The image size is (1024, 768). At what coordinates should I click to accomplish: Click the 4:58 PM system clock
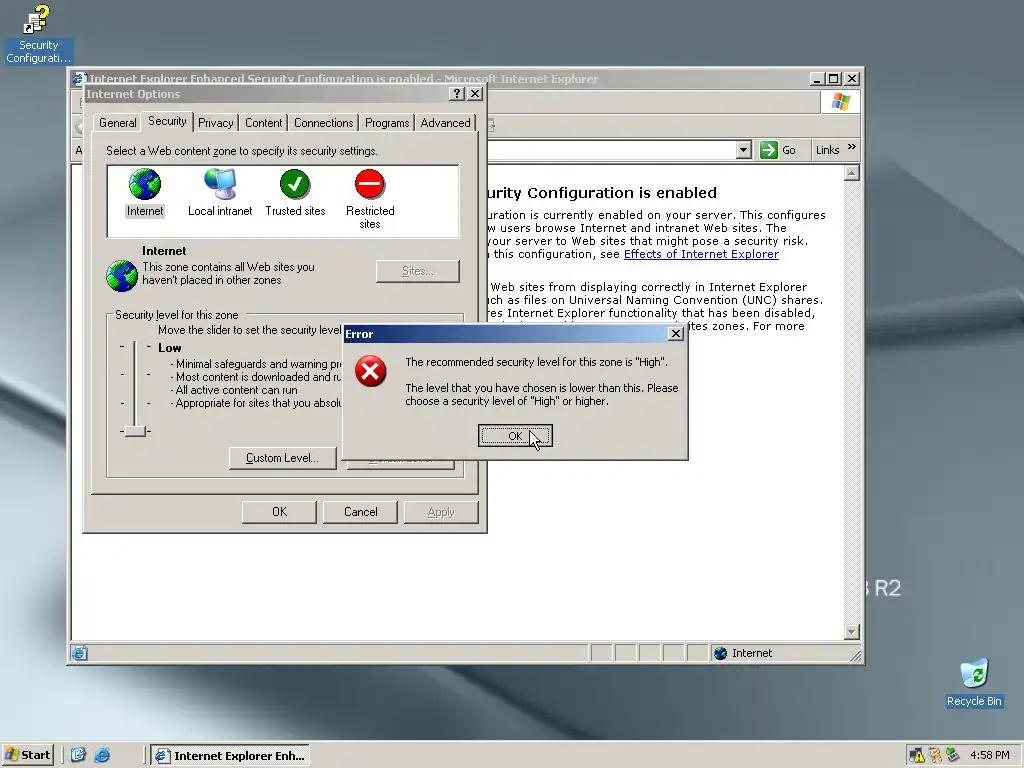[x=990, y=756]
